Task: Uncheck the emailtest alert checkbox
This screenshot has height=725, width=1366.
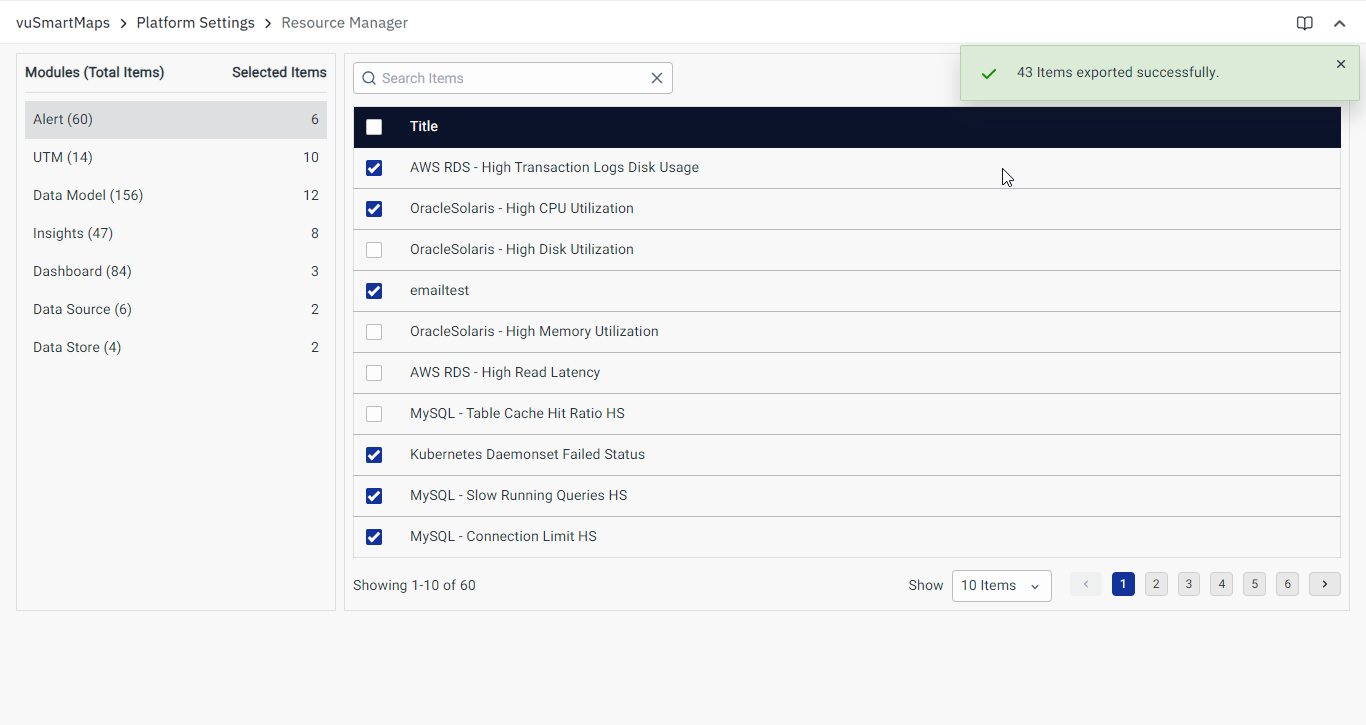Action: (374, 291)
